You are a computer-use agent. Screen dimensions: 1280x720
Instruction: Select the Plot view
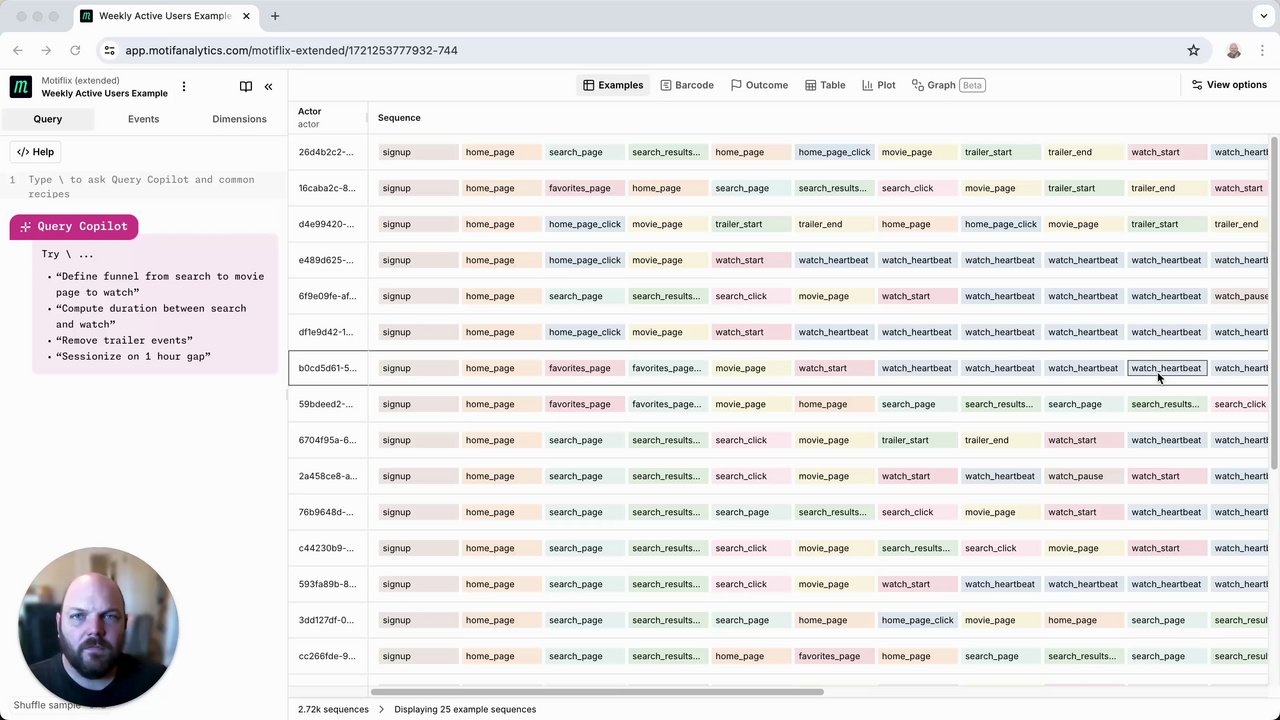(879, 85)
